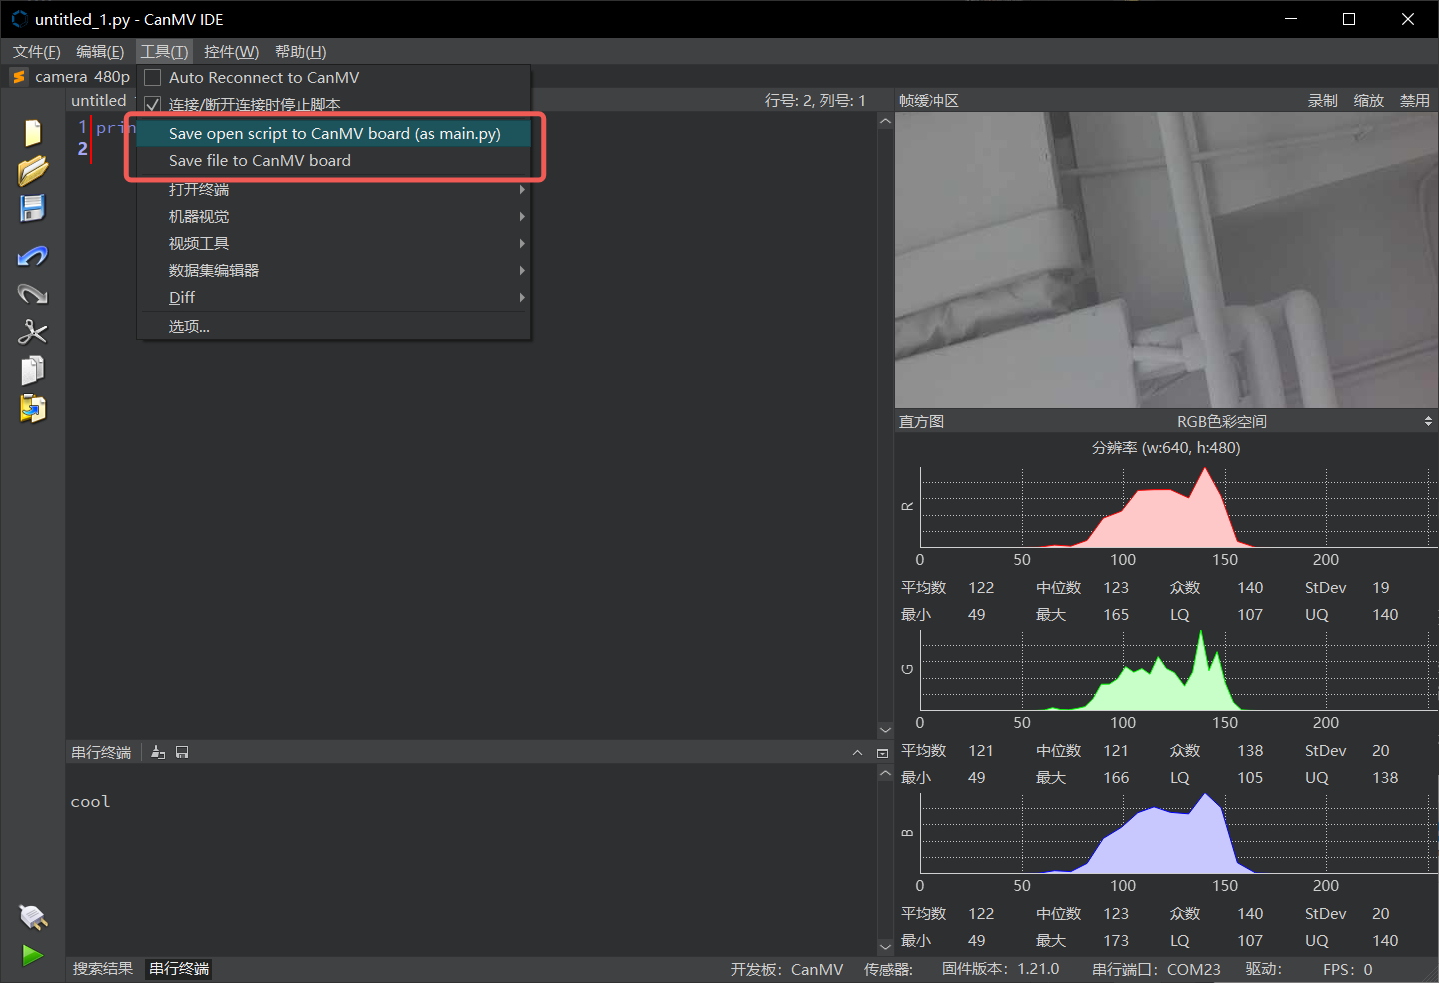Undo the last edit with the blue arrow
Image resolution: width=1439 pixels, height=983 pixels.
[32, 257]
